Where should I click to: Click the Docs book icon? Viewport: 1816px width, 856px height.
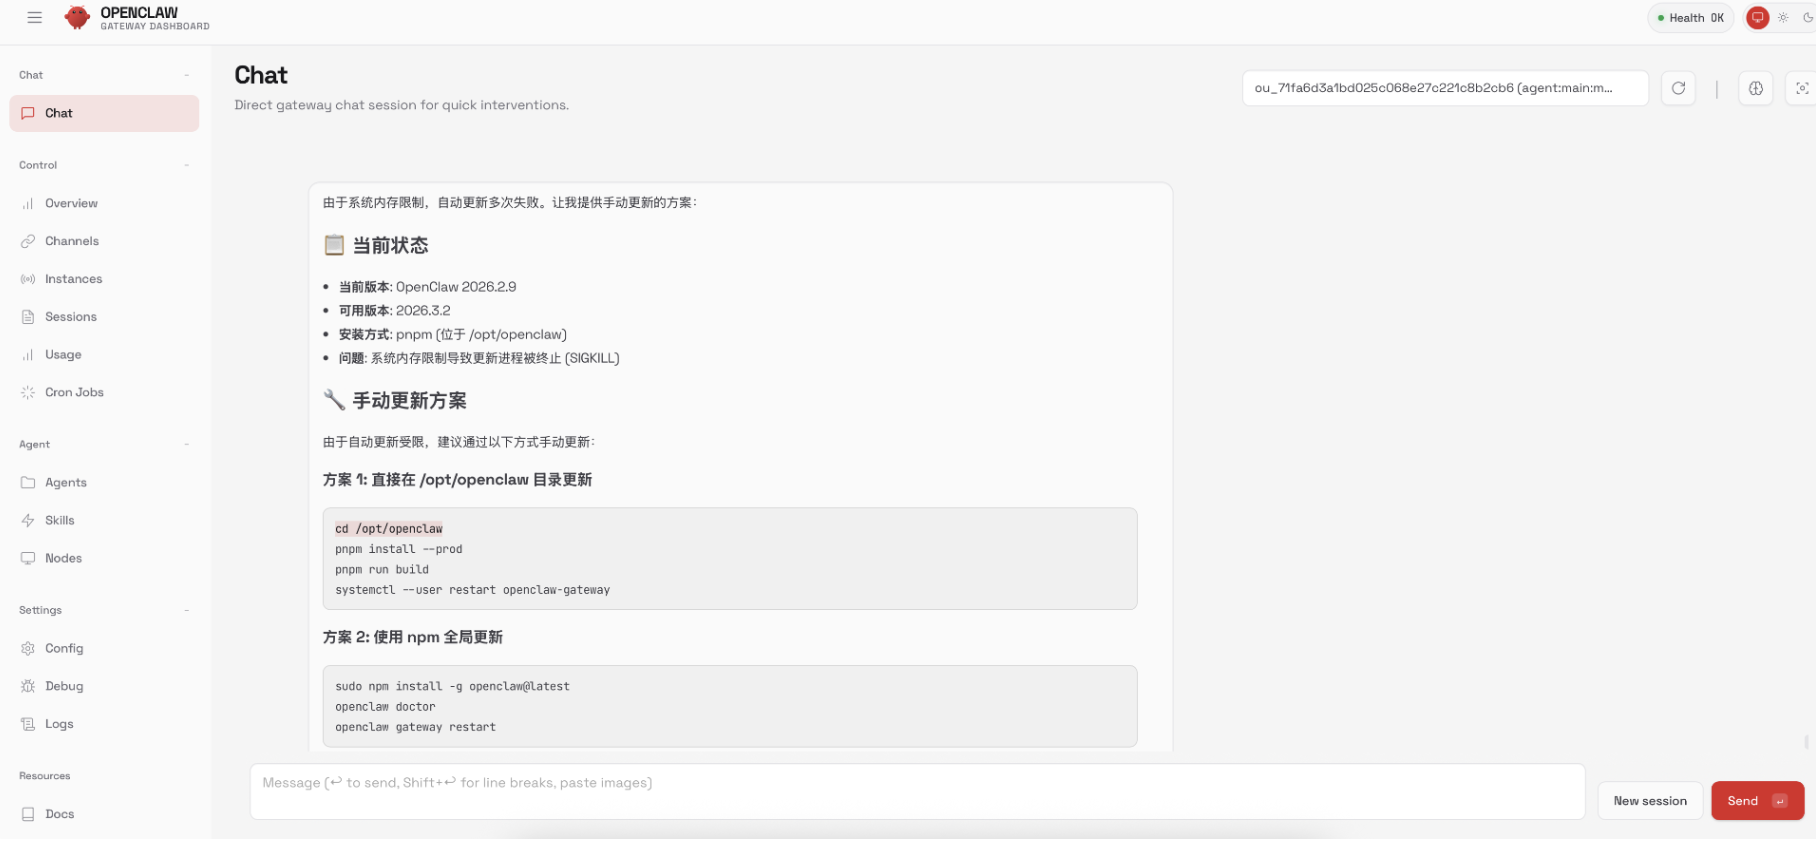(28, 814)
